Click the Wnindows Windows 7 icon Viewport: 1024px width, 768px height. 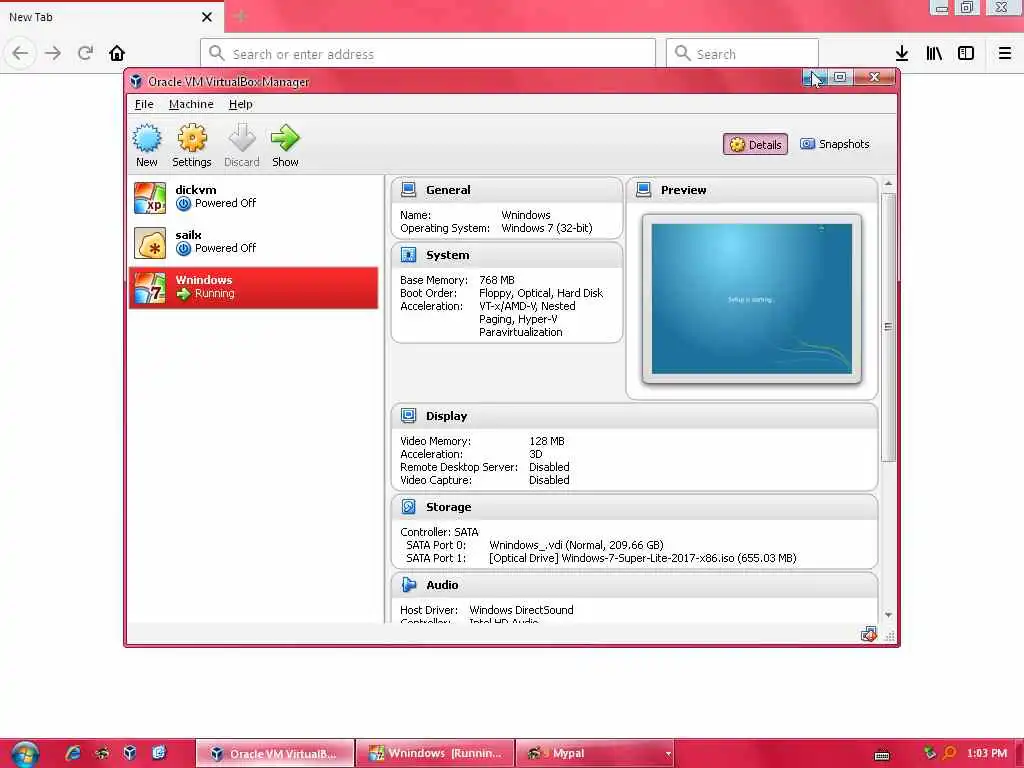[x=150, y=288]
